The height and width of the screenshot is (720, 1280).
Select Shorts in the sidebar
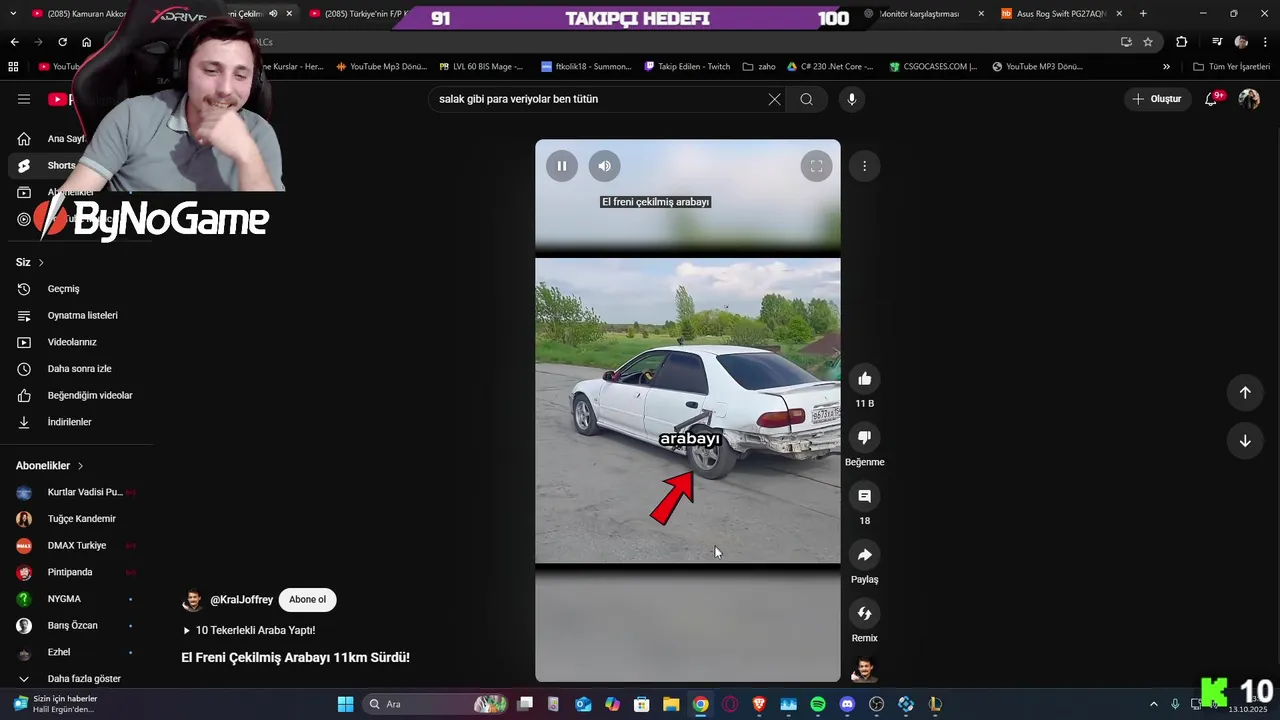62,166
